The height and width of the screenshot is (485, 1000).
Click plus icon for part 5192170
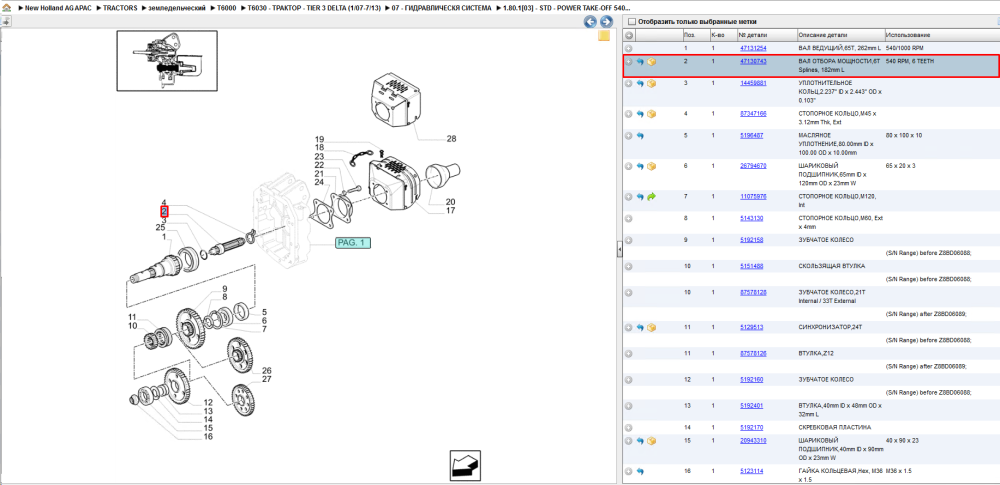tap(629, 427)
